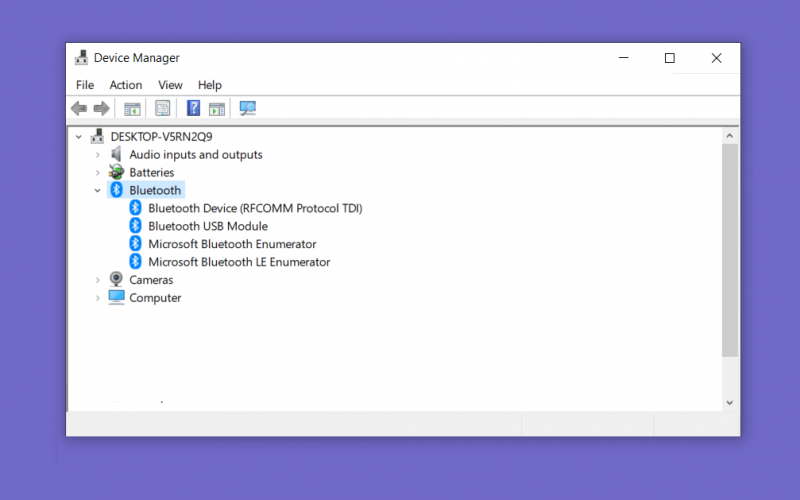Open the Help menu

pos(210,85)
